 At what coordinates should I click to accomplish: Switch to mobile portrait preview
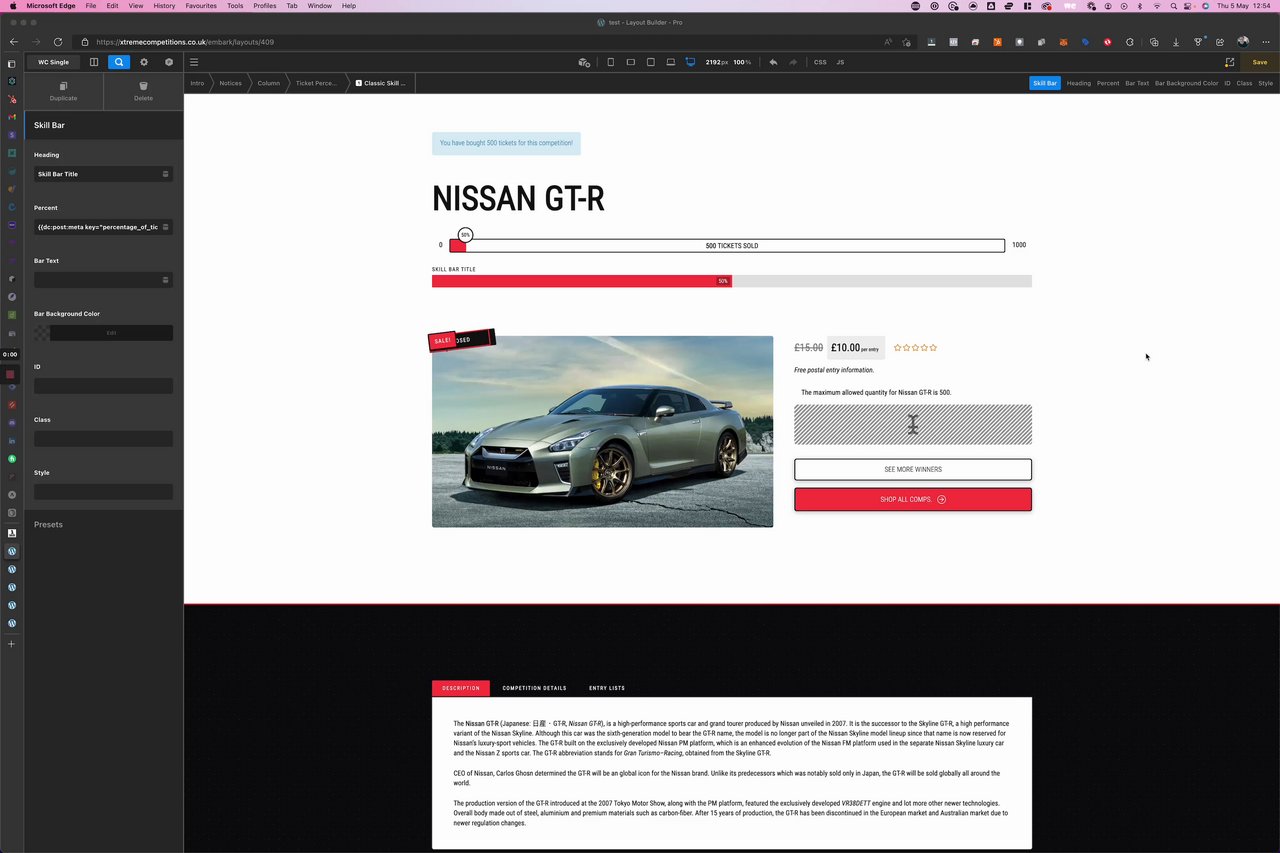pyautogui.click(x=611, y=62)
